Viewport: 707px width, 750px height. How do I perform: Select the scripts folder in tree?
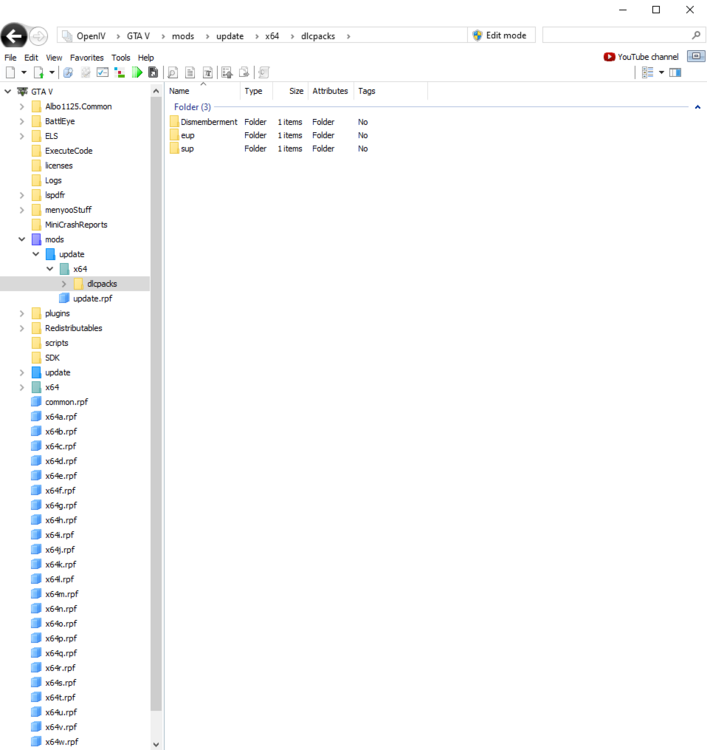[x=56, y=343]
